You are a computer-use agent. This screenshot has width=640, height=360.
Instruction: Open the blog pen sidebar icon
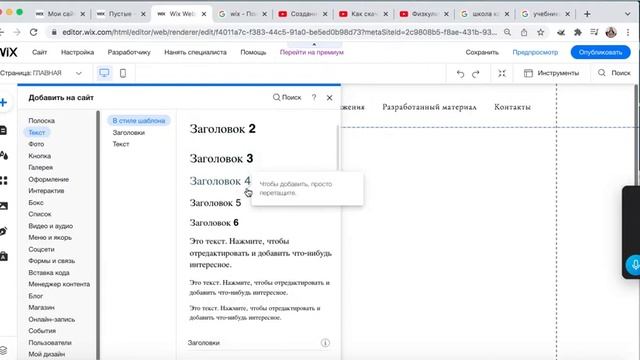tap(4, 231)
